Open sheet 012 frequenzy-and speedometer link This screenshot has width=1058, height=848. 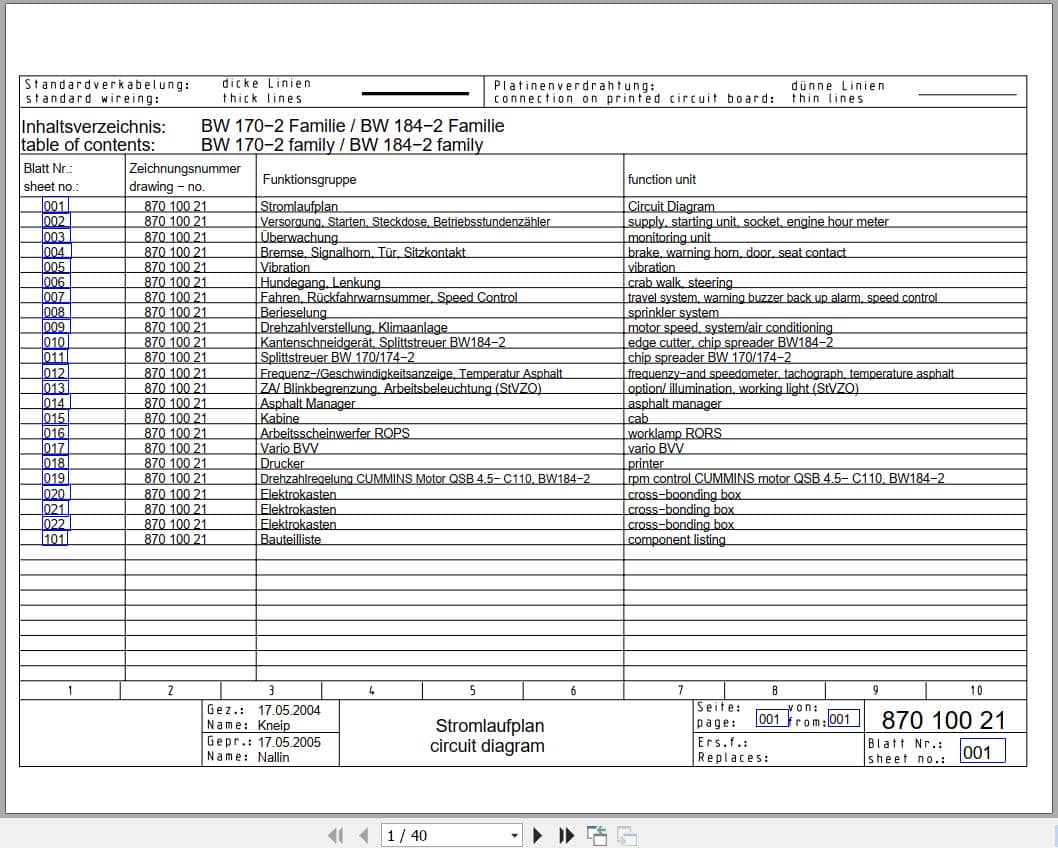point(54,372)
